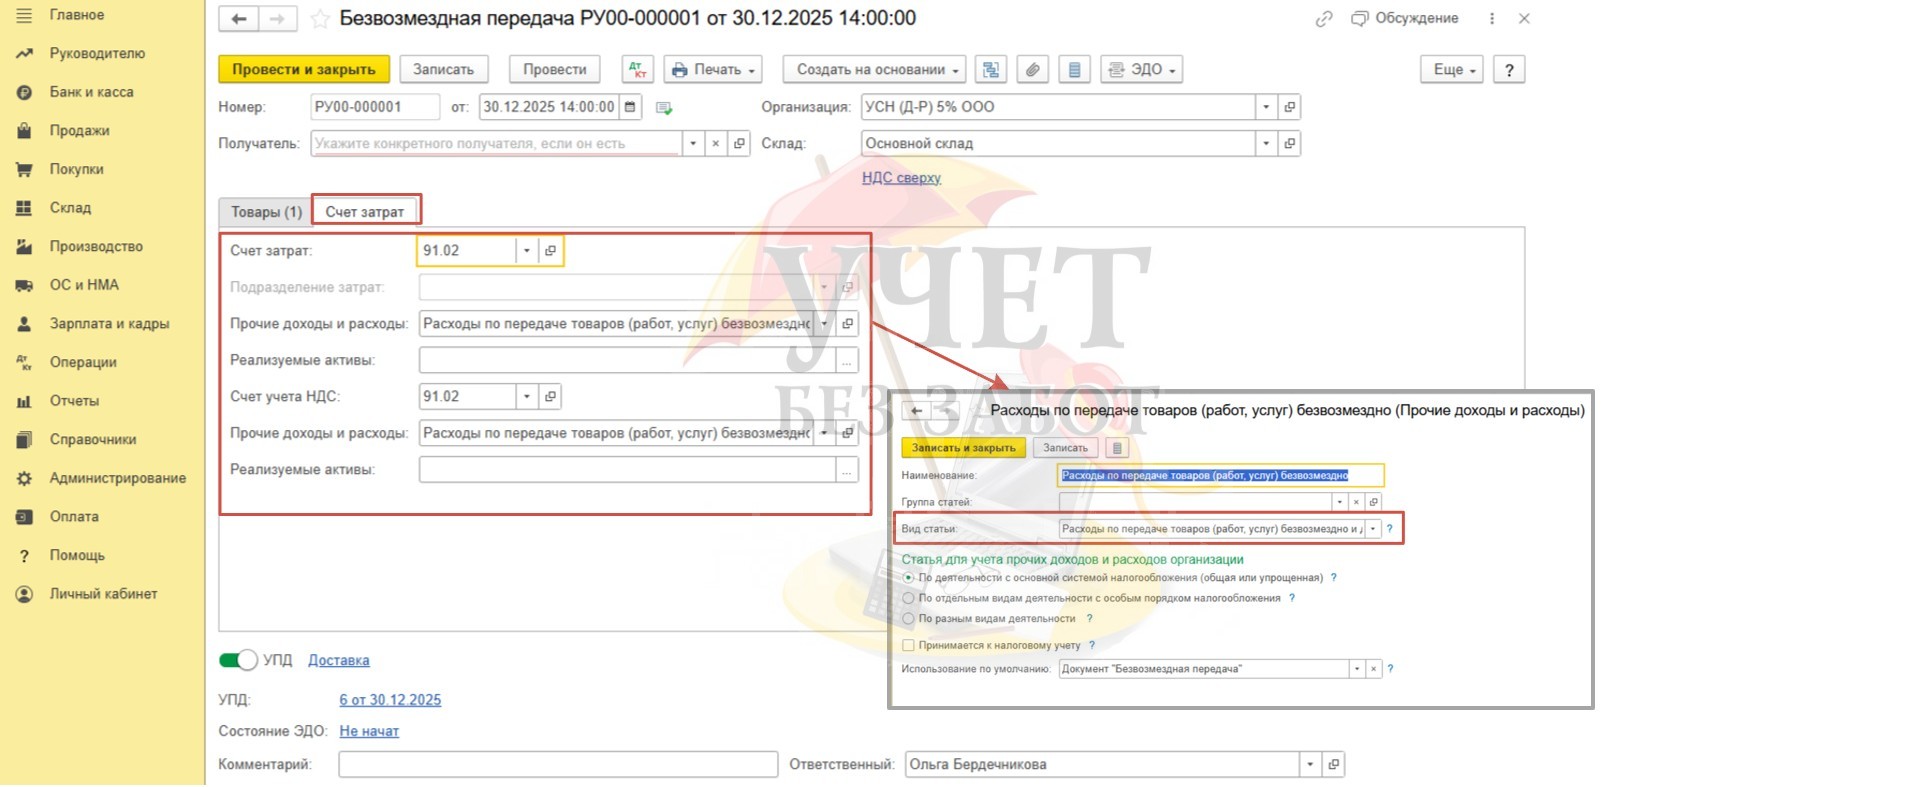Viewport: 1920px width, 787px height.
Task: Go back using the document's left arrow
Action: (239, 19)
